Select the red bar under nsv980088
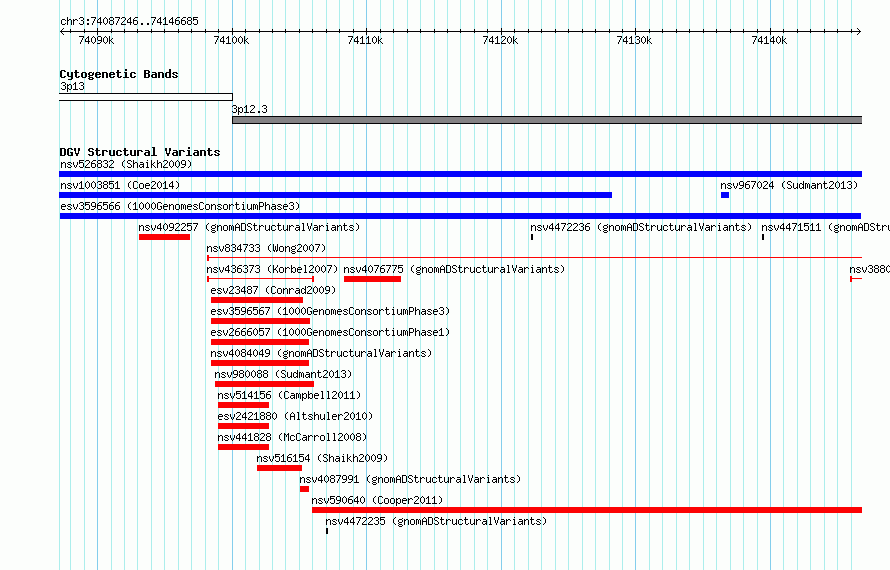 tap(264, 384)
